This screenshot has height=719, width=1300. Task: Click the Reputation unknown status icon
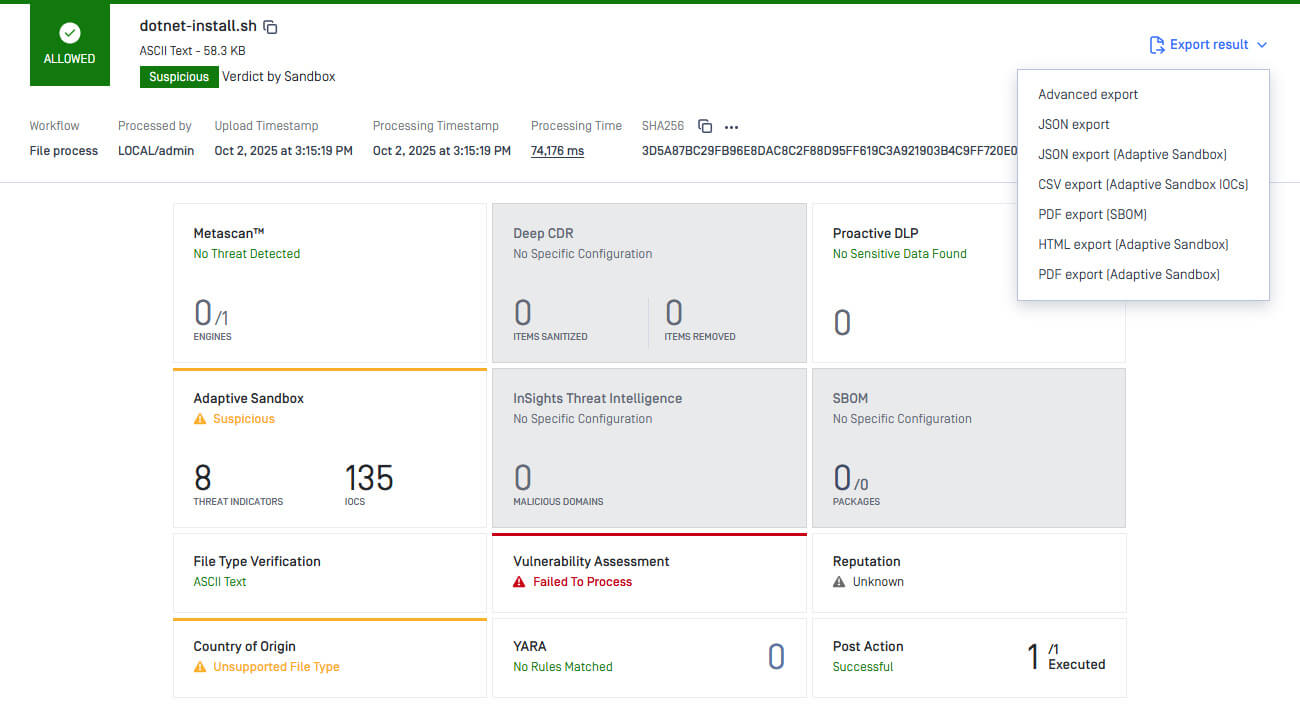coord(839,582)
